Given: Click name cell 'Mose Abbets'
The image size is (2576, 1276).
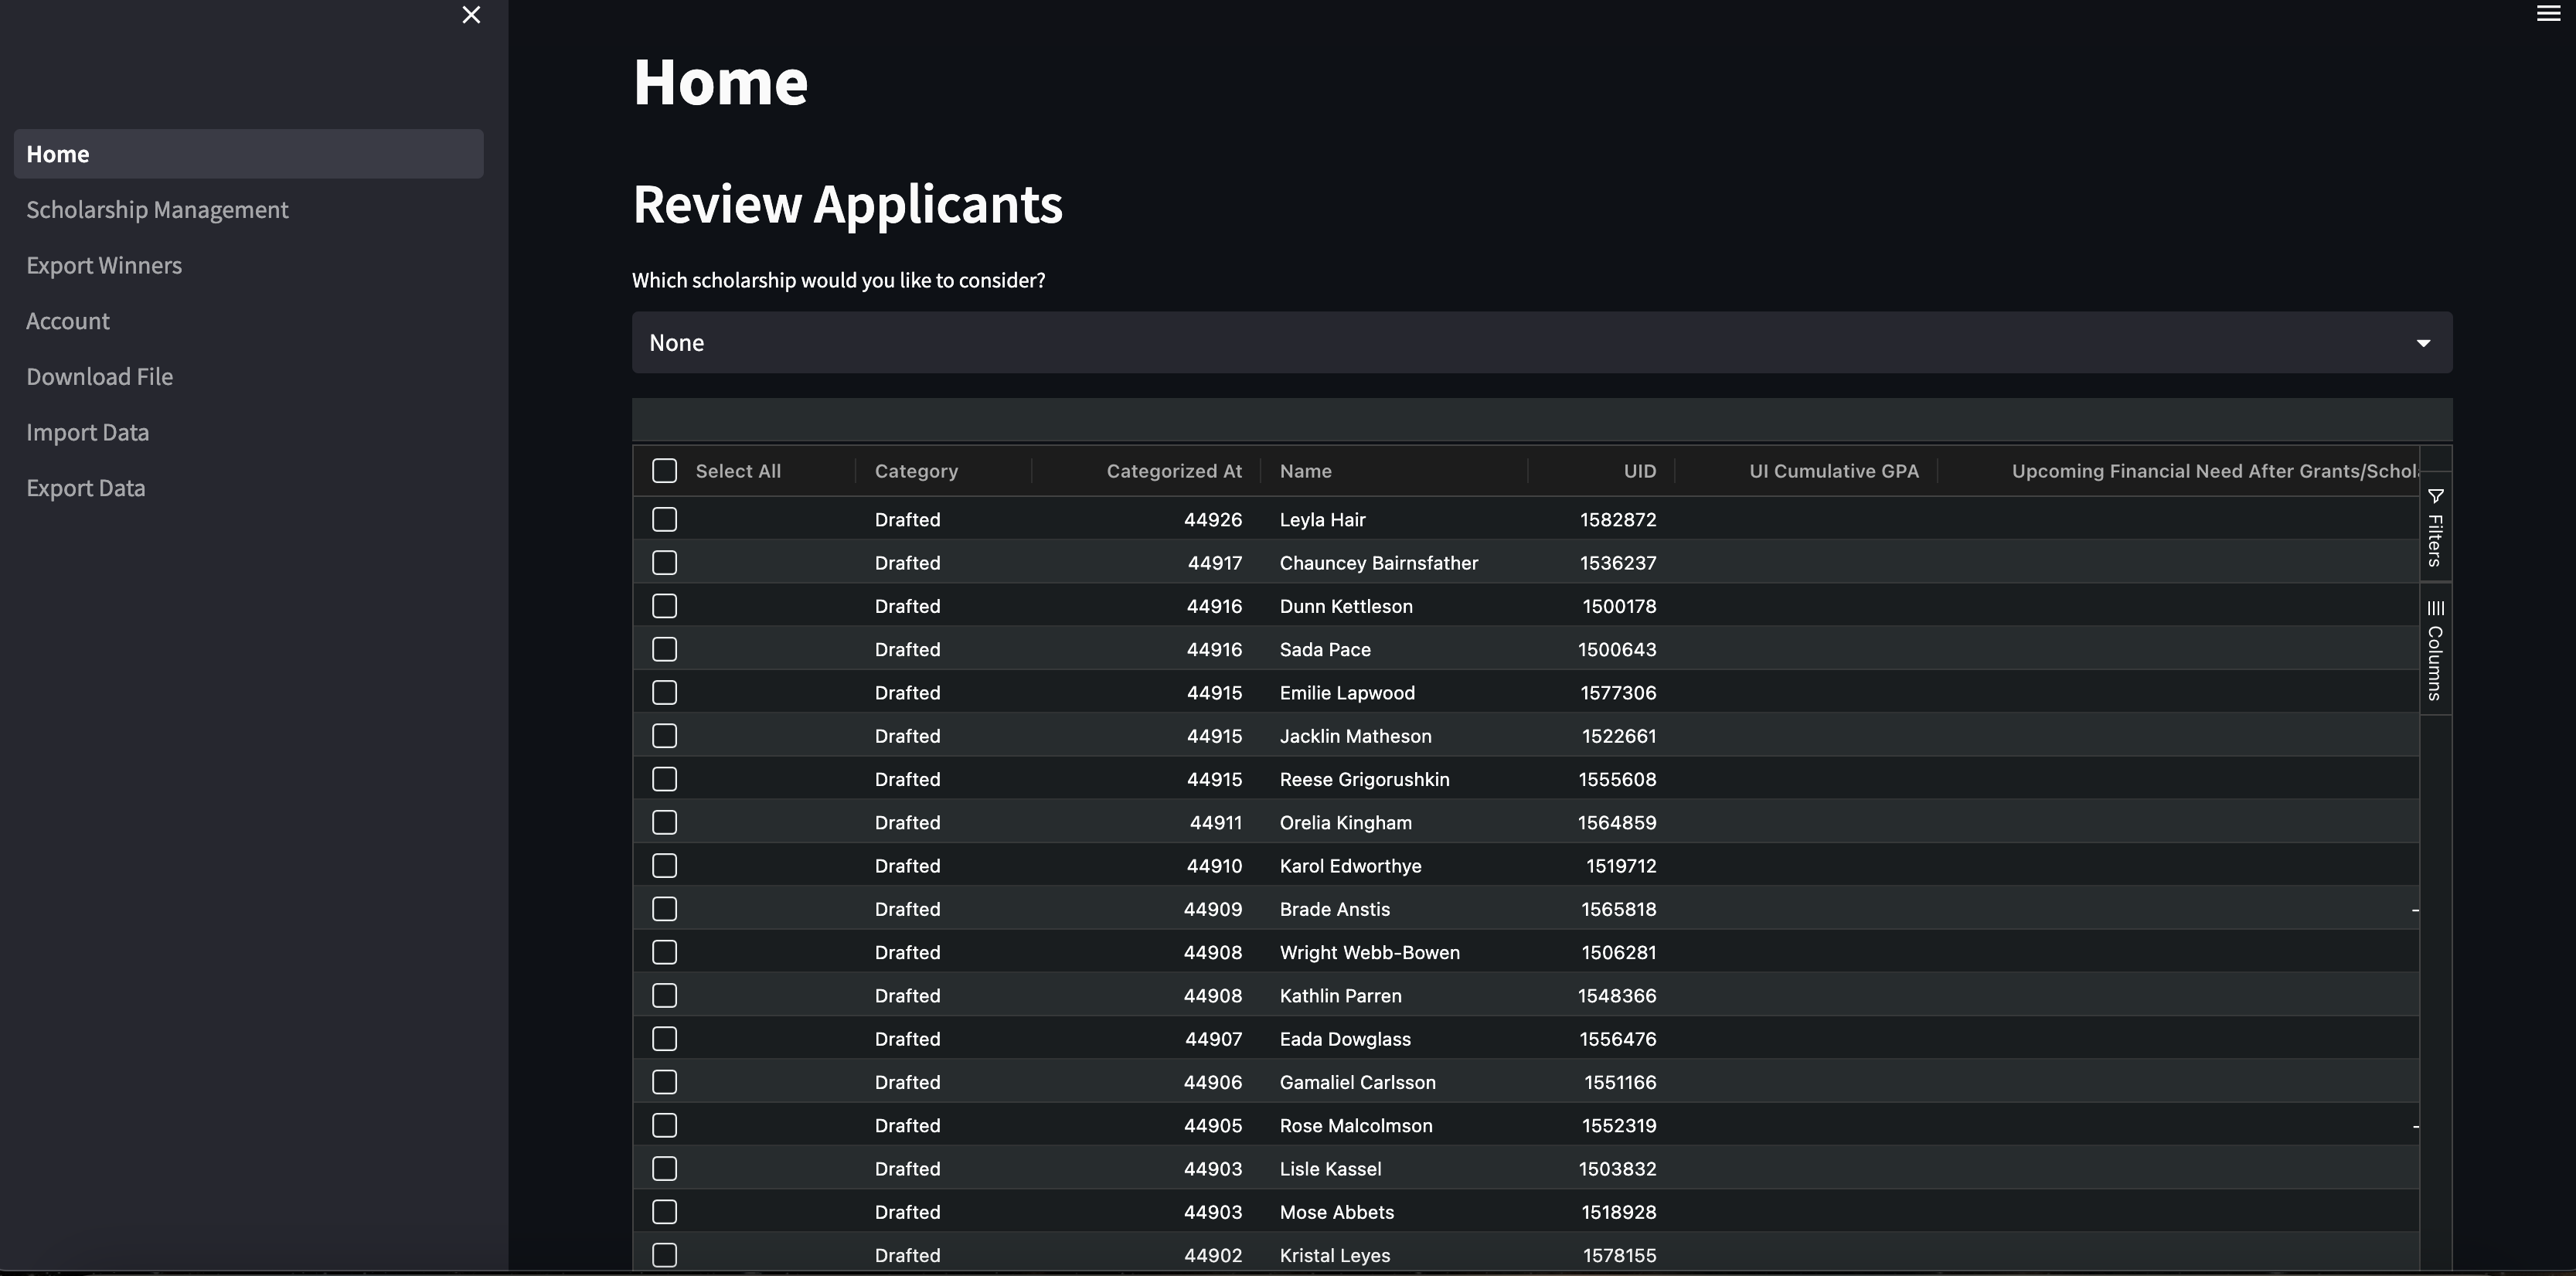Looking at the screenshot, I should click(1337, 1212).
